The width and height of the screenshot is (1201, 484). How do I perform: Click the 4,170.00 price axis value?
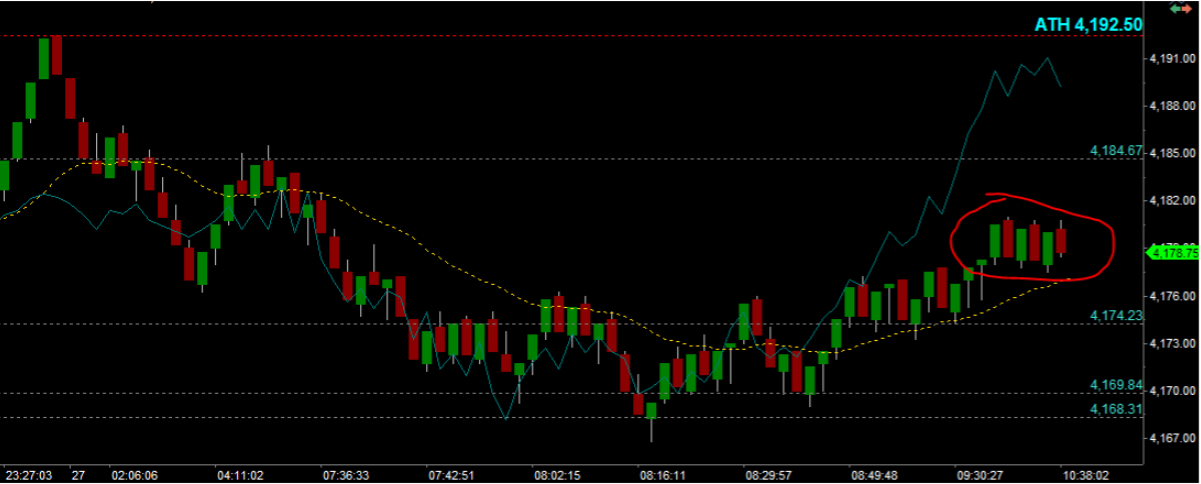[x=1174, y=391]
